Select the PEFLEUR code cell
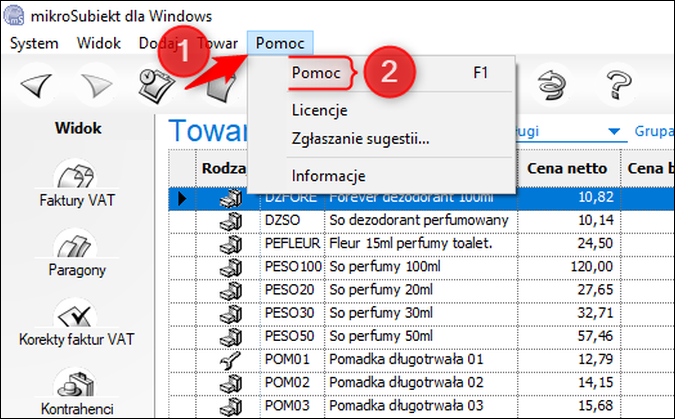This screenshot has width=675, height=419. click(292, 243)
